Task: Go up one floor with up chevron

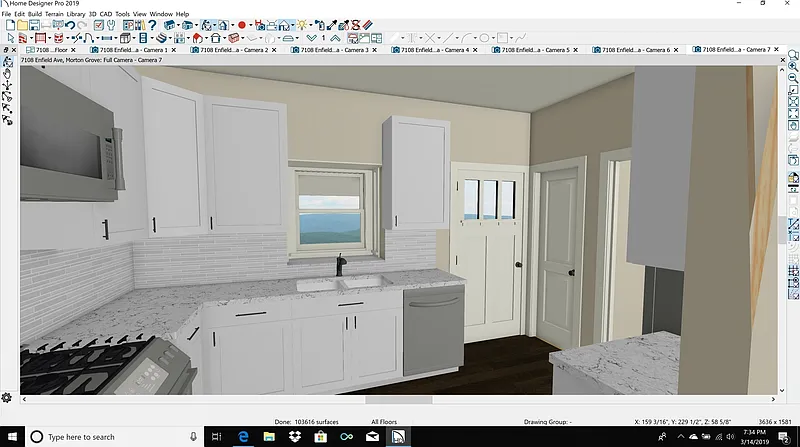Action: [x=335, y=38]
